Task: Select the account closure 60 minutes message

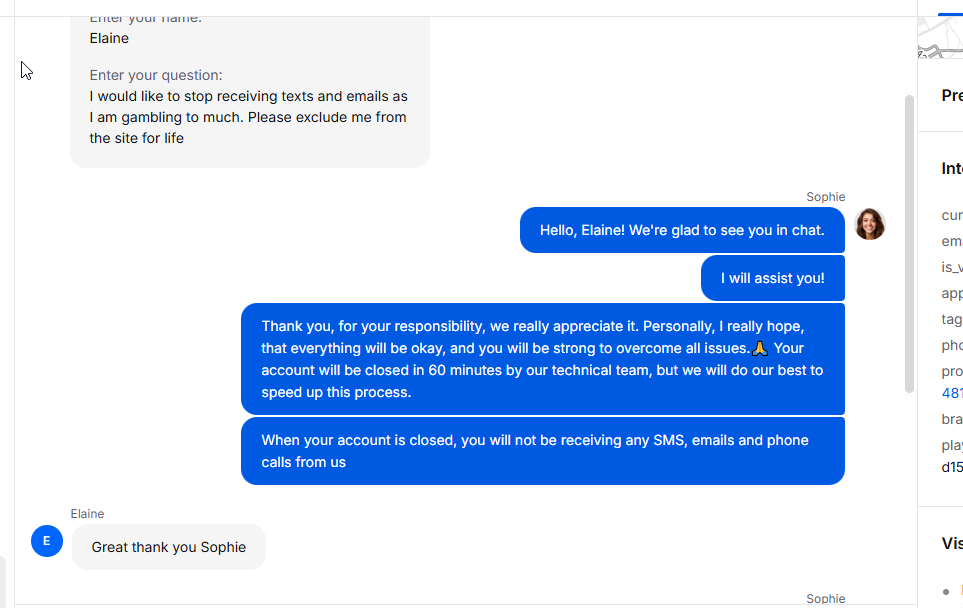Action: click(543, 359)
